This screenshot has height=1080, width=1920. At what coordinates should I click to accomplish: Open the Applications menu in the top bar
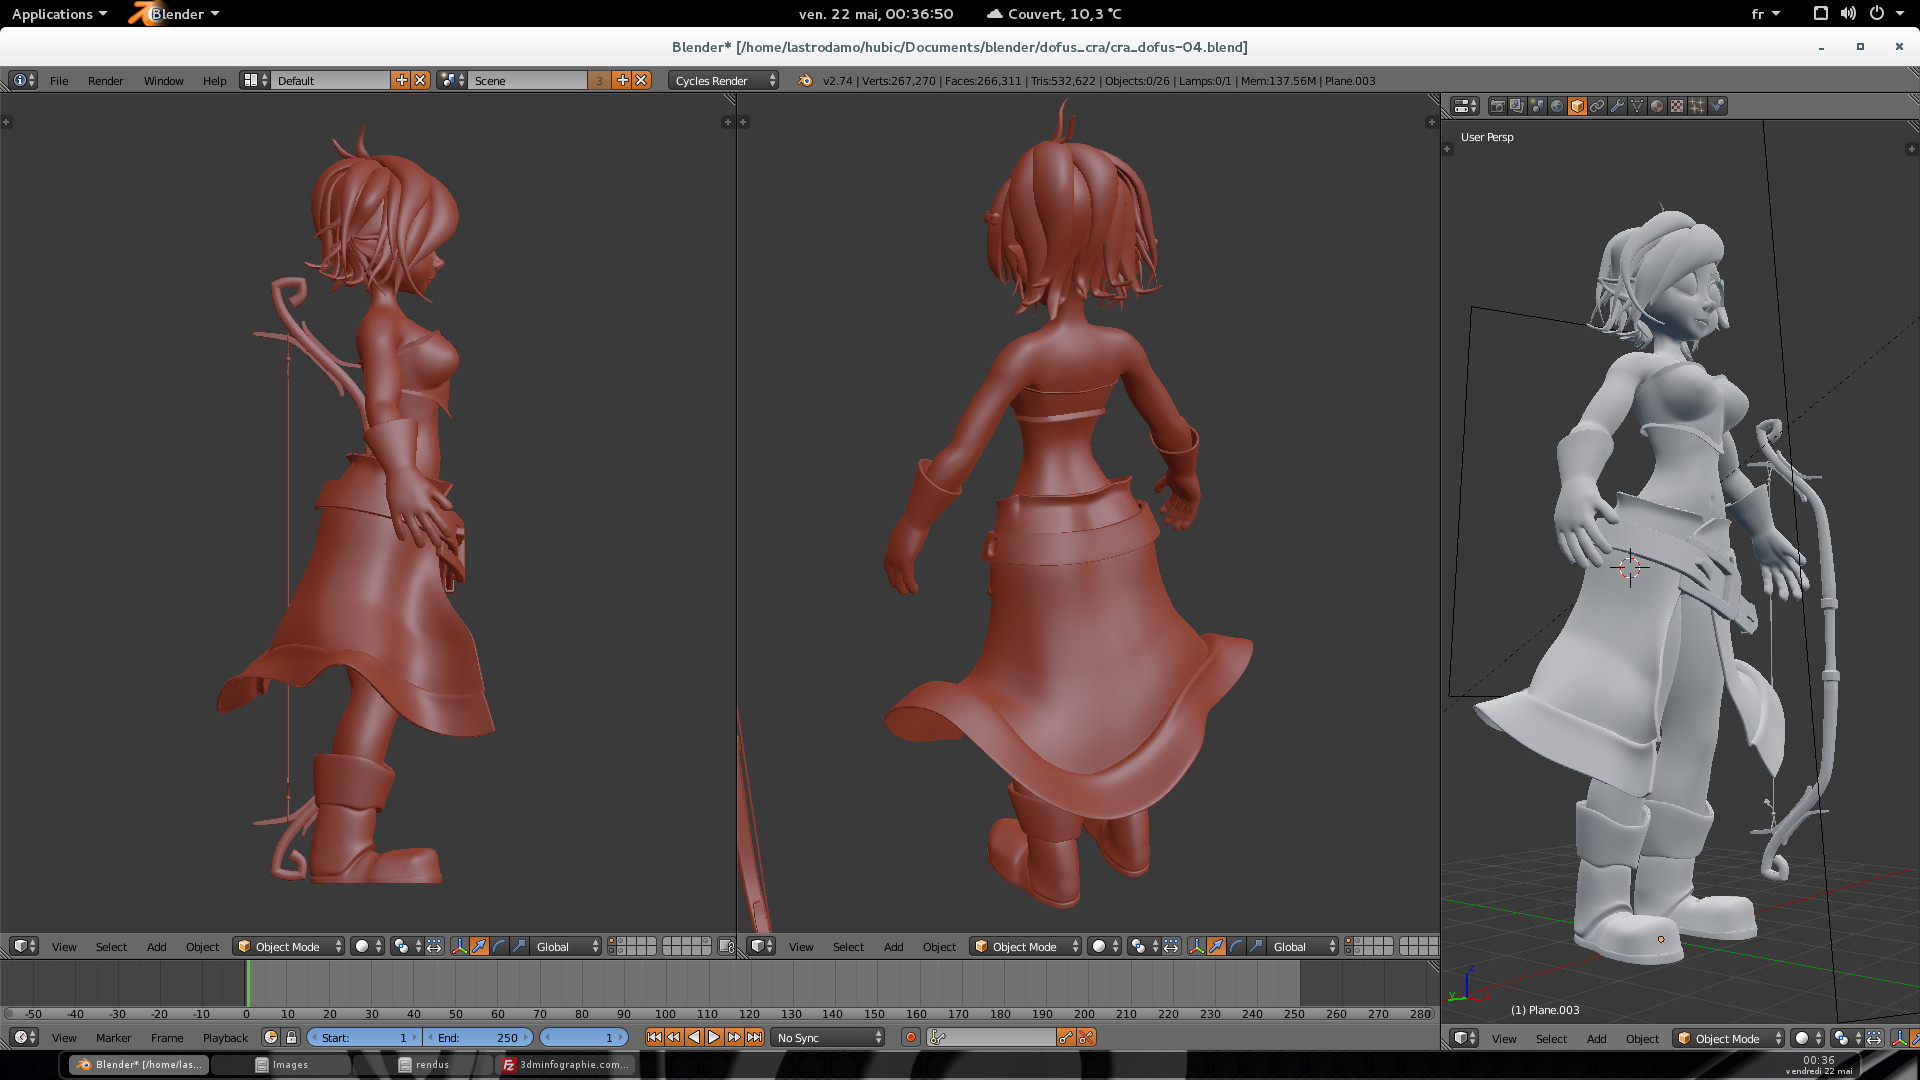pos(59,14)
